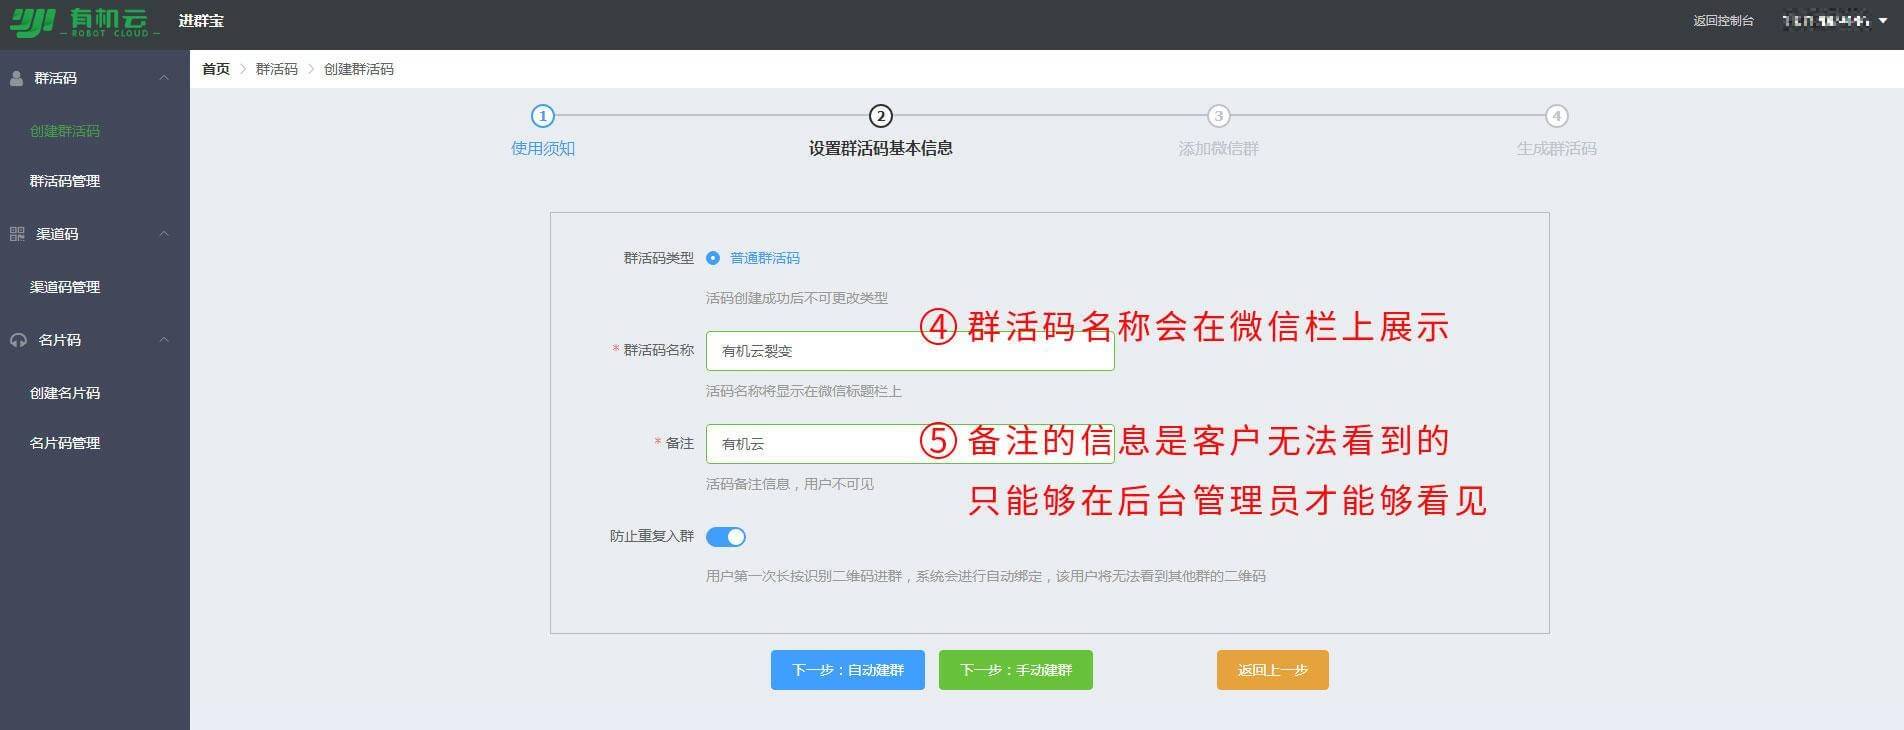The width and height of the screenshot is (1904, 730).
Task: Click the 下一步：手动建群 button
Action: [1016, 670]
